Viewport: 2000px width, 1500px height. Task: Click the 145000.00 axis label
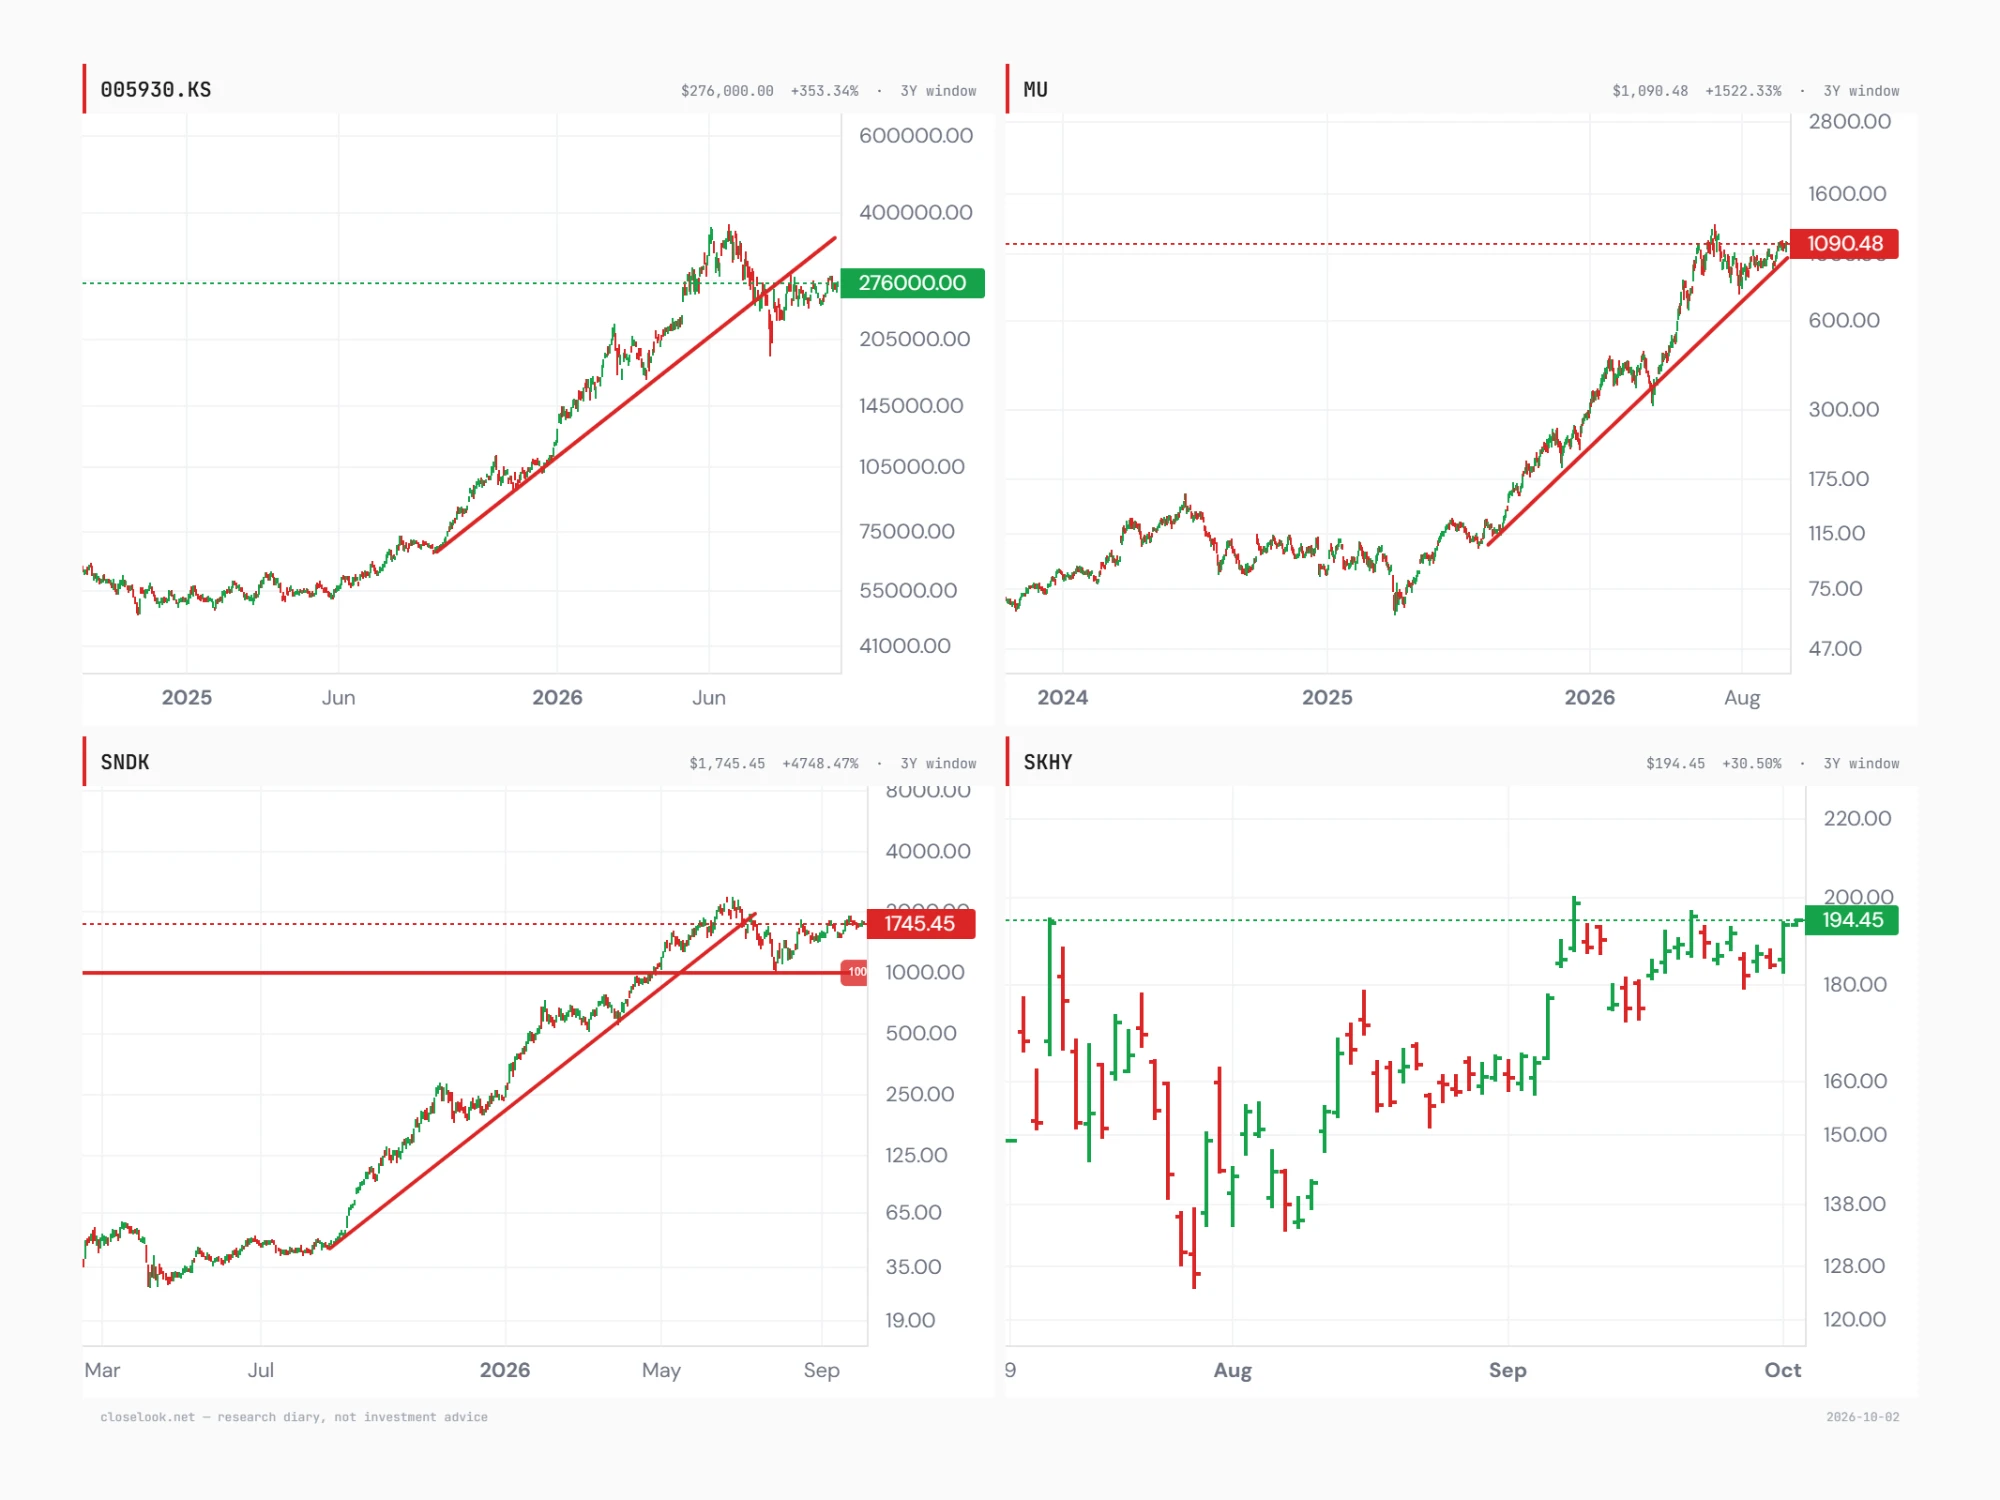pos(911,406)
